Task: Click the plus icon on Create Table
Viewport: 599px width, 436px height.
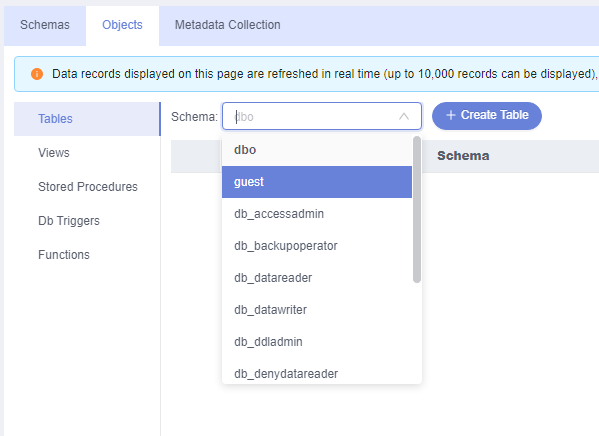Action: pyautogui.click(x=451, y=115)
